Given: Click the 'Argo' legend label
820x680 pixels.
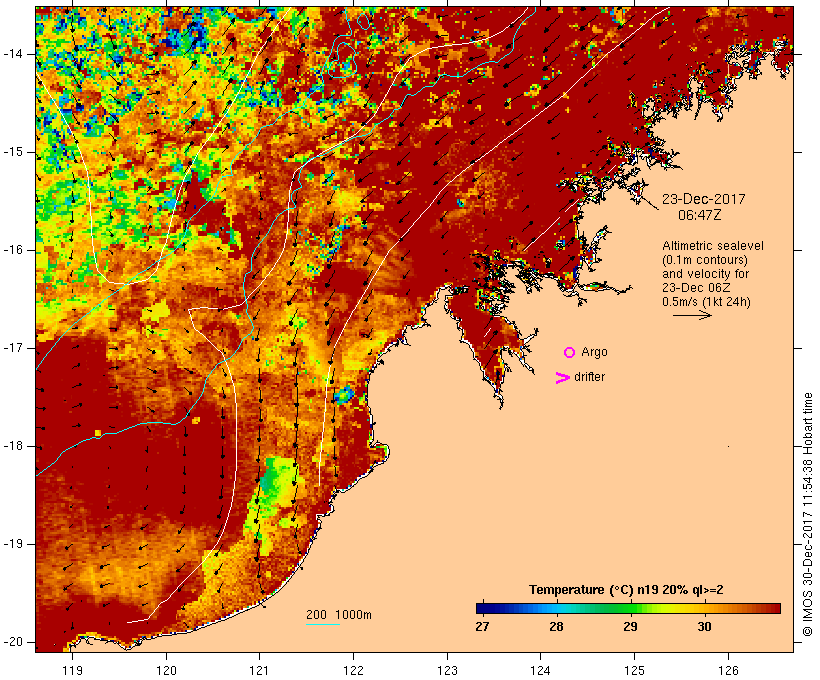Looking at the screenshot, I should point(594,353).
